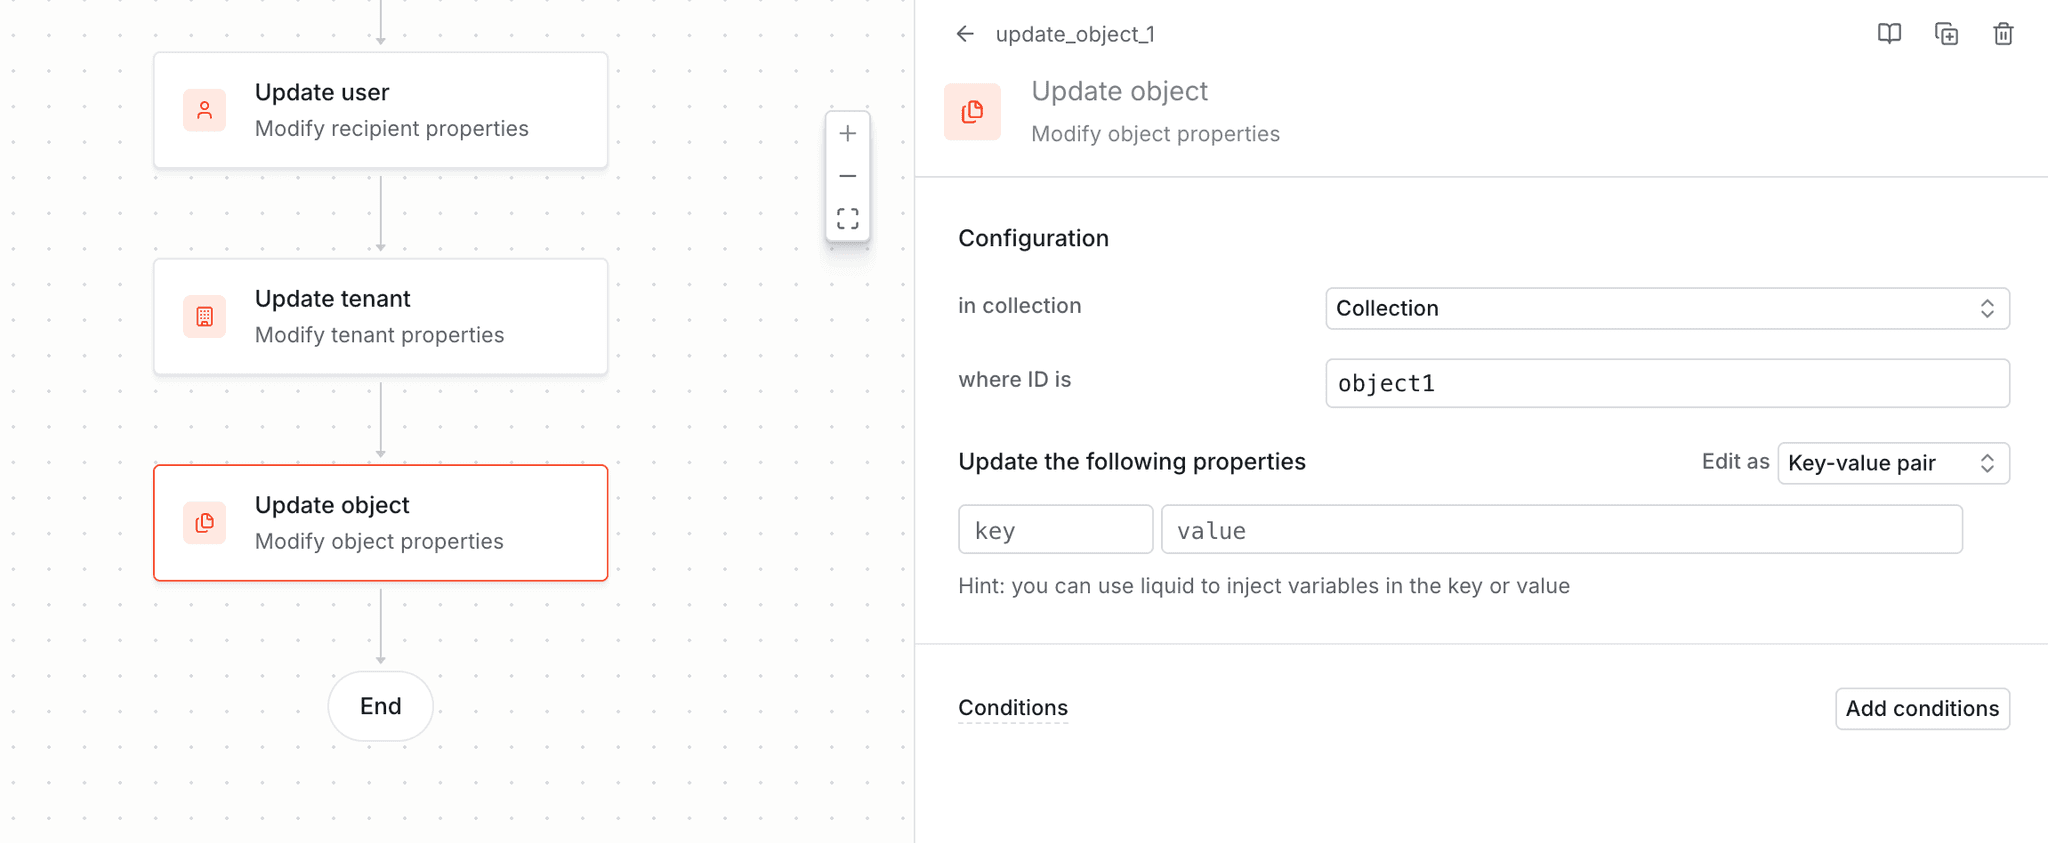Viewport: 2048px width, 843px height.
Task: Select the Update tenant node
Action: click(x=380, y=316)
